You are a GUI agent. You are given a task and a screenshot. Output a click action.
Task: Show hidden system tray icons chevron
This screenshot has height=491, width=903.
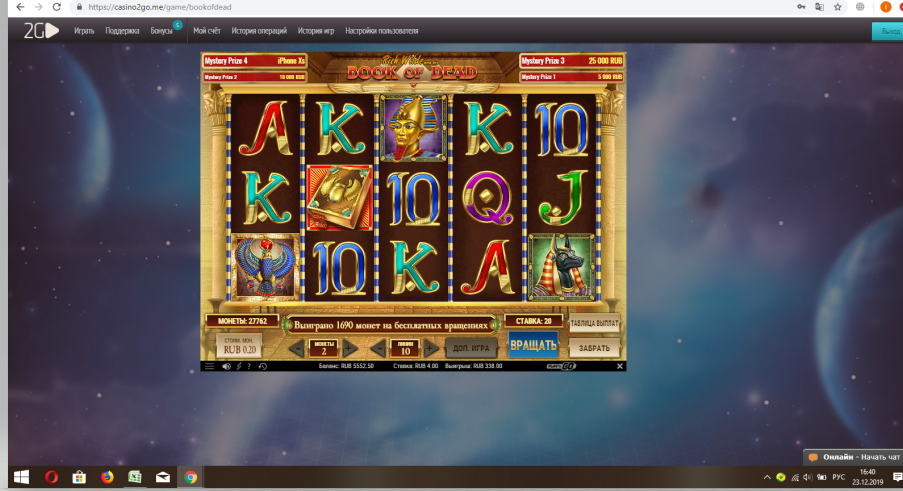click(767, 477)
